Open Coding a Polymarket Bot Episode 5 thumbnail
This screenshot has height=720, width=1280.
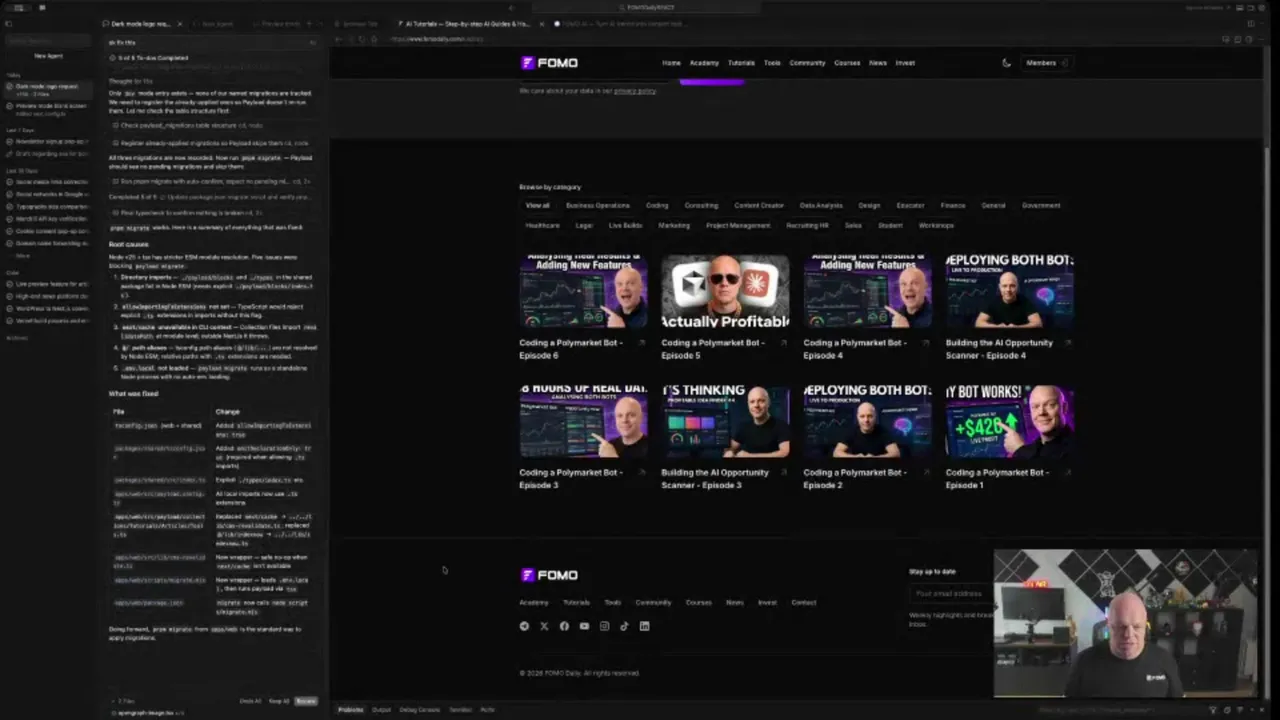click(x=726, y=291)
